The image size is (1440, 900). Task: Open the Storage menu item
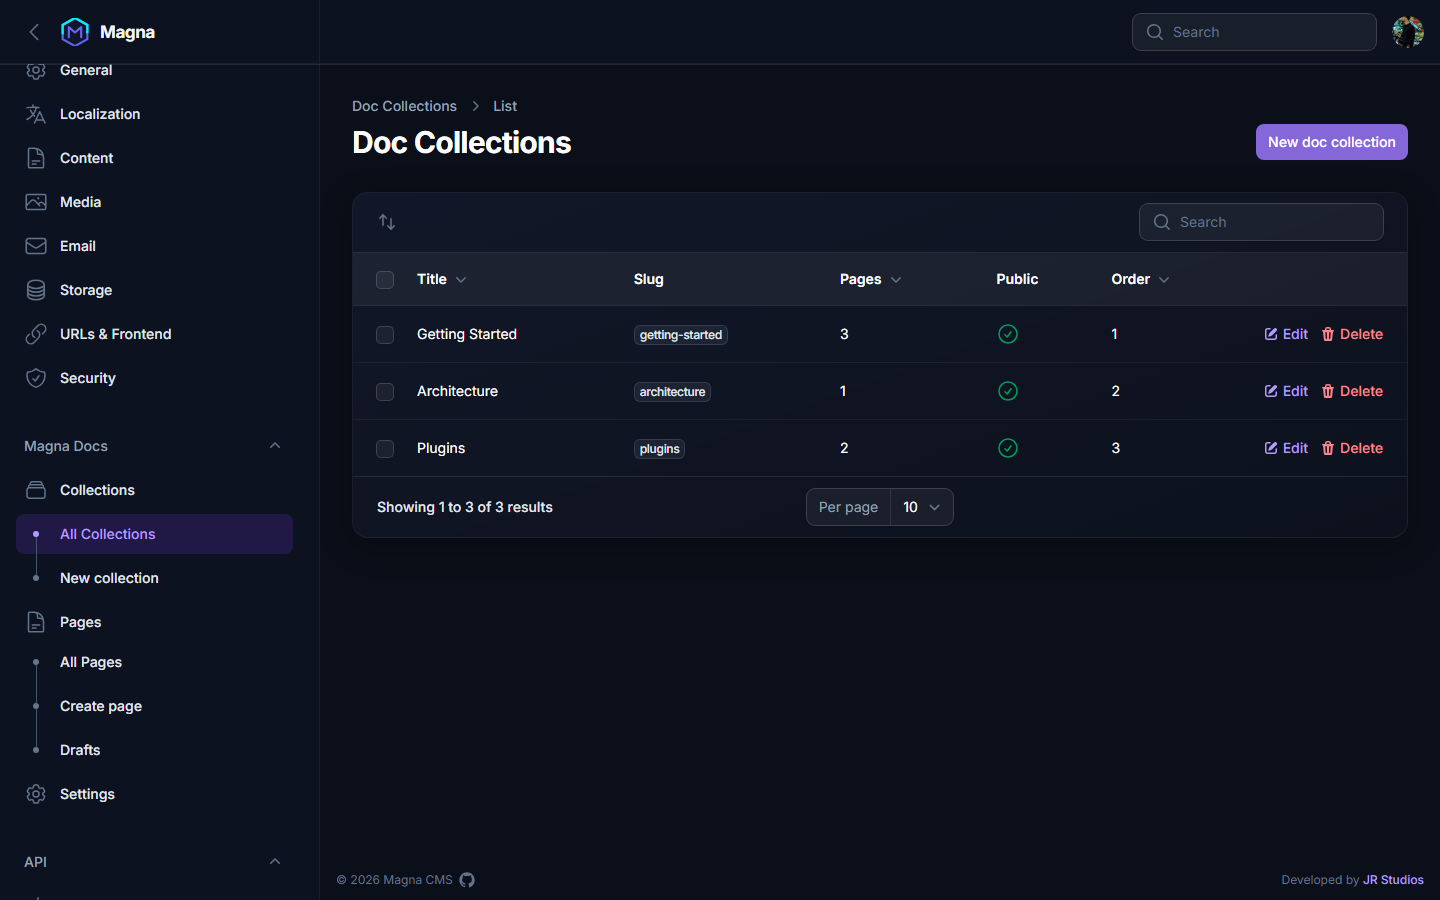154,290
